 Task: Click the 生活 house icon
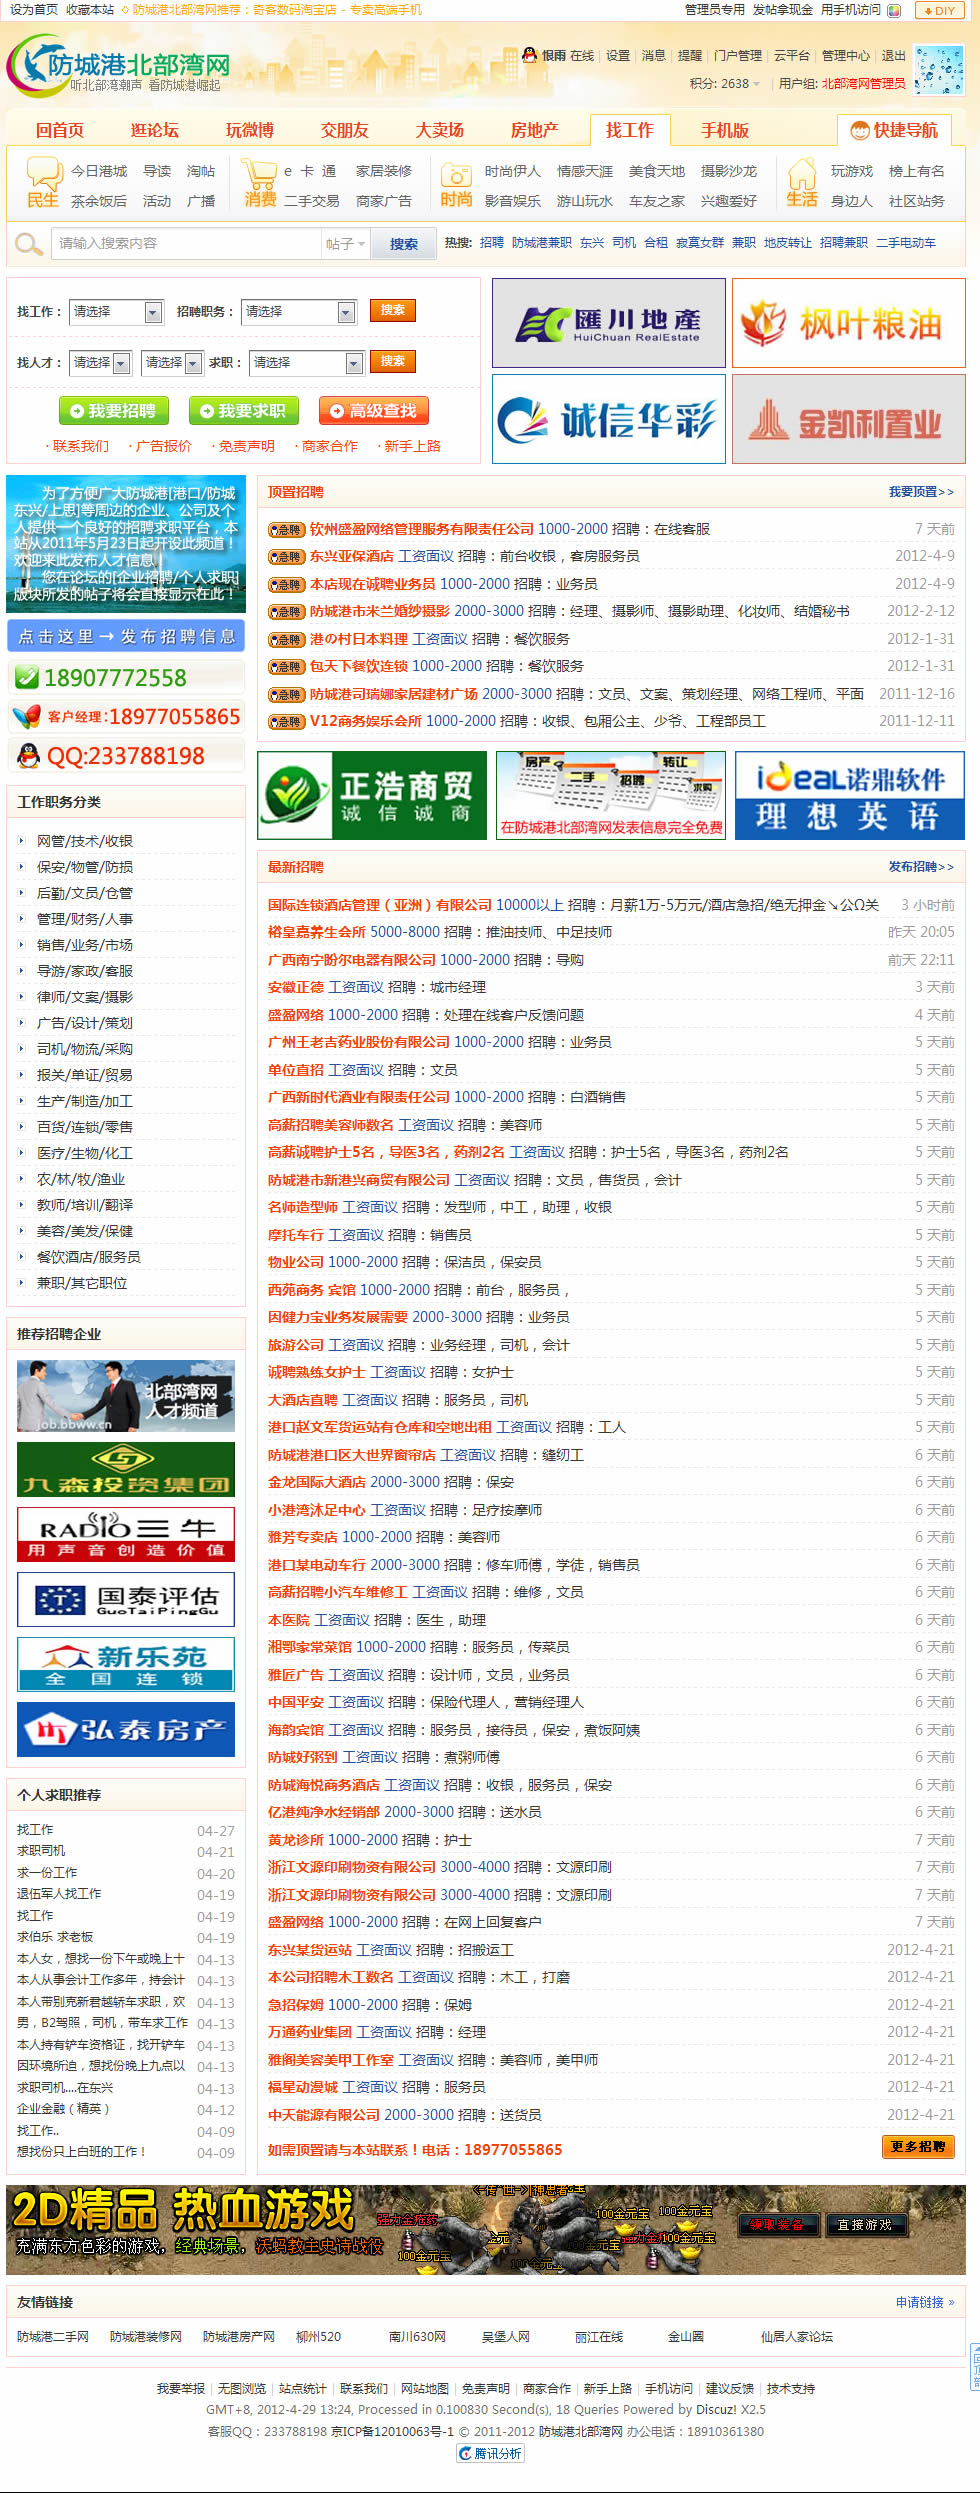[802, 174]
